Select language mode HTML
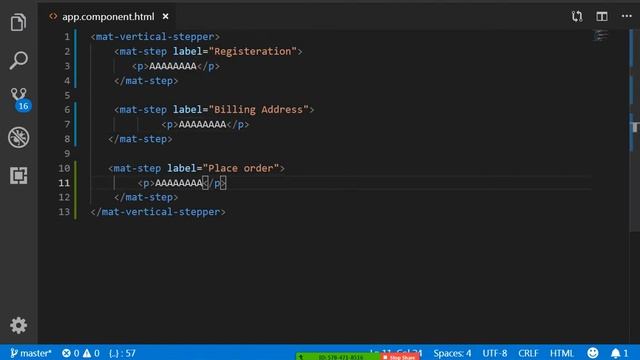Screen dimensions: 640x360 (x=562, y=353)
